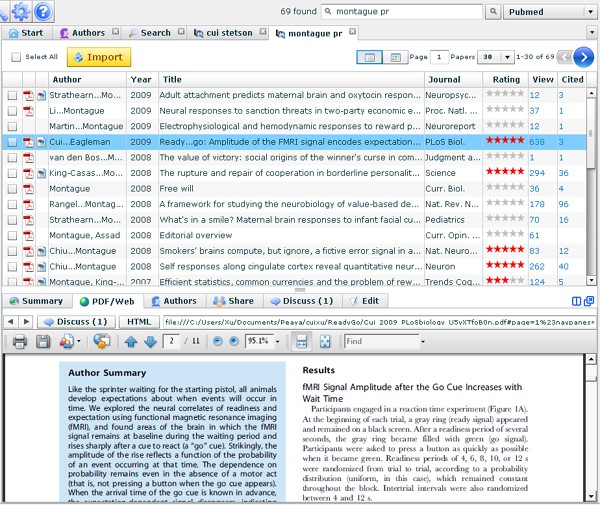Open the PDF share/export icon with dropdown
This screenshot has height=505, width=600.
pos(69,341)
